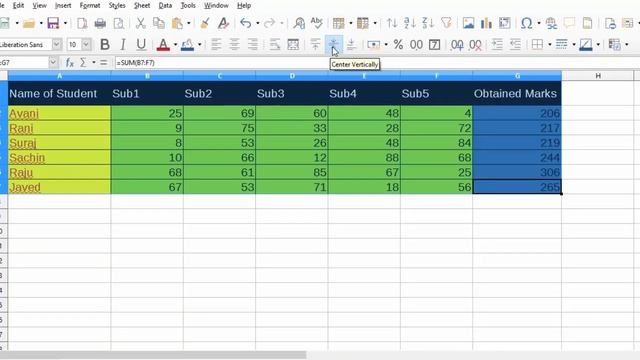Click the Avani student link
Image resolution: width=640 pixels, height=360 pixels.
[x=24, y=113]
